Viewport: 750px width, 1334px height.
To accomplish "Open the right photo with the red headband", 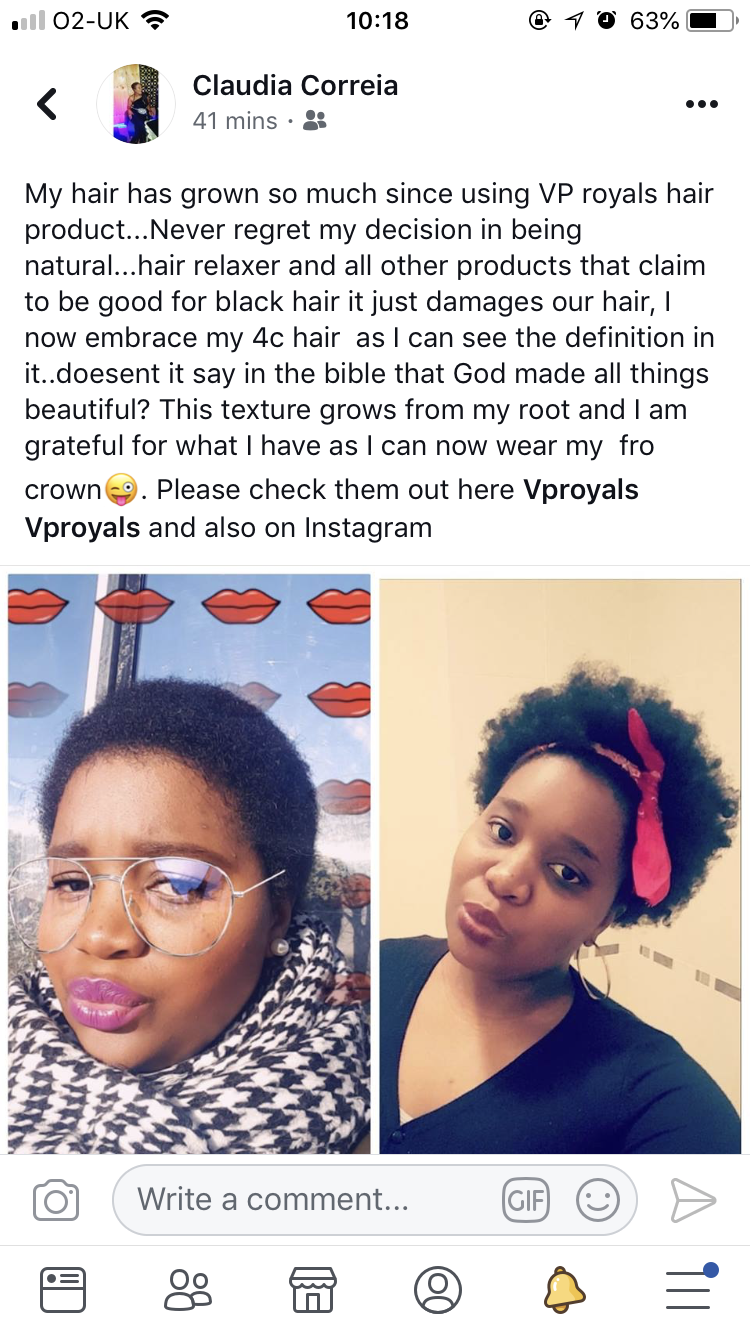I will click(561, 864).
